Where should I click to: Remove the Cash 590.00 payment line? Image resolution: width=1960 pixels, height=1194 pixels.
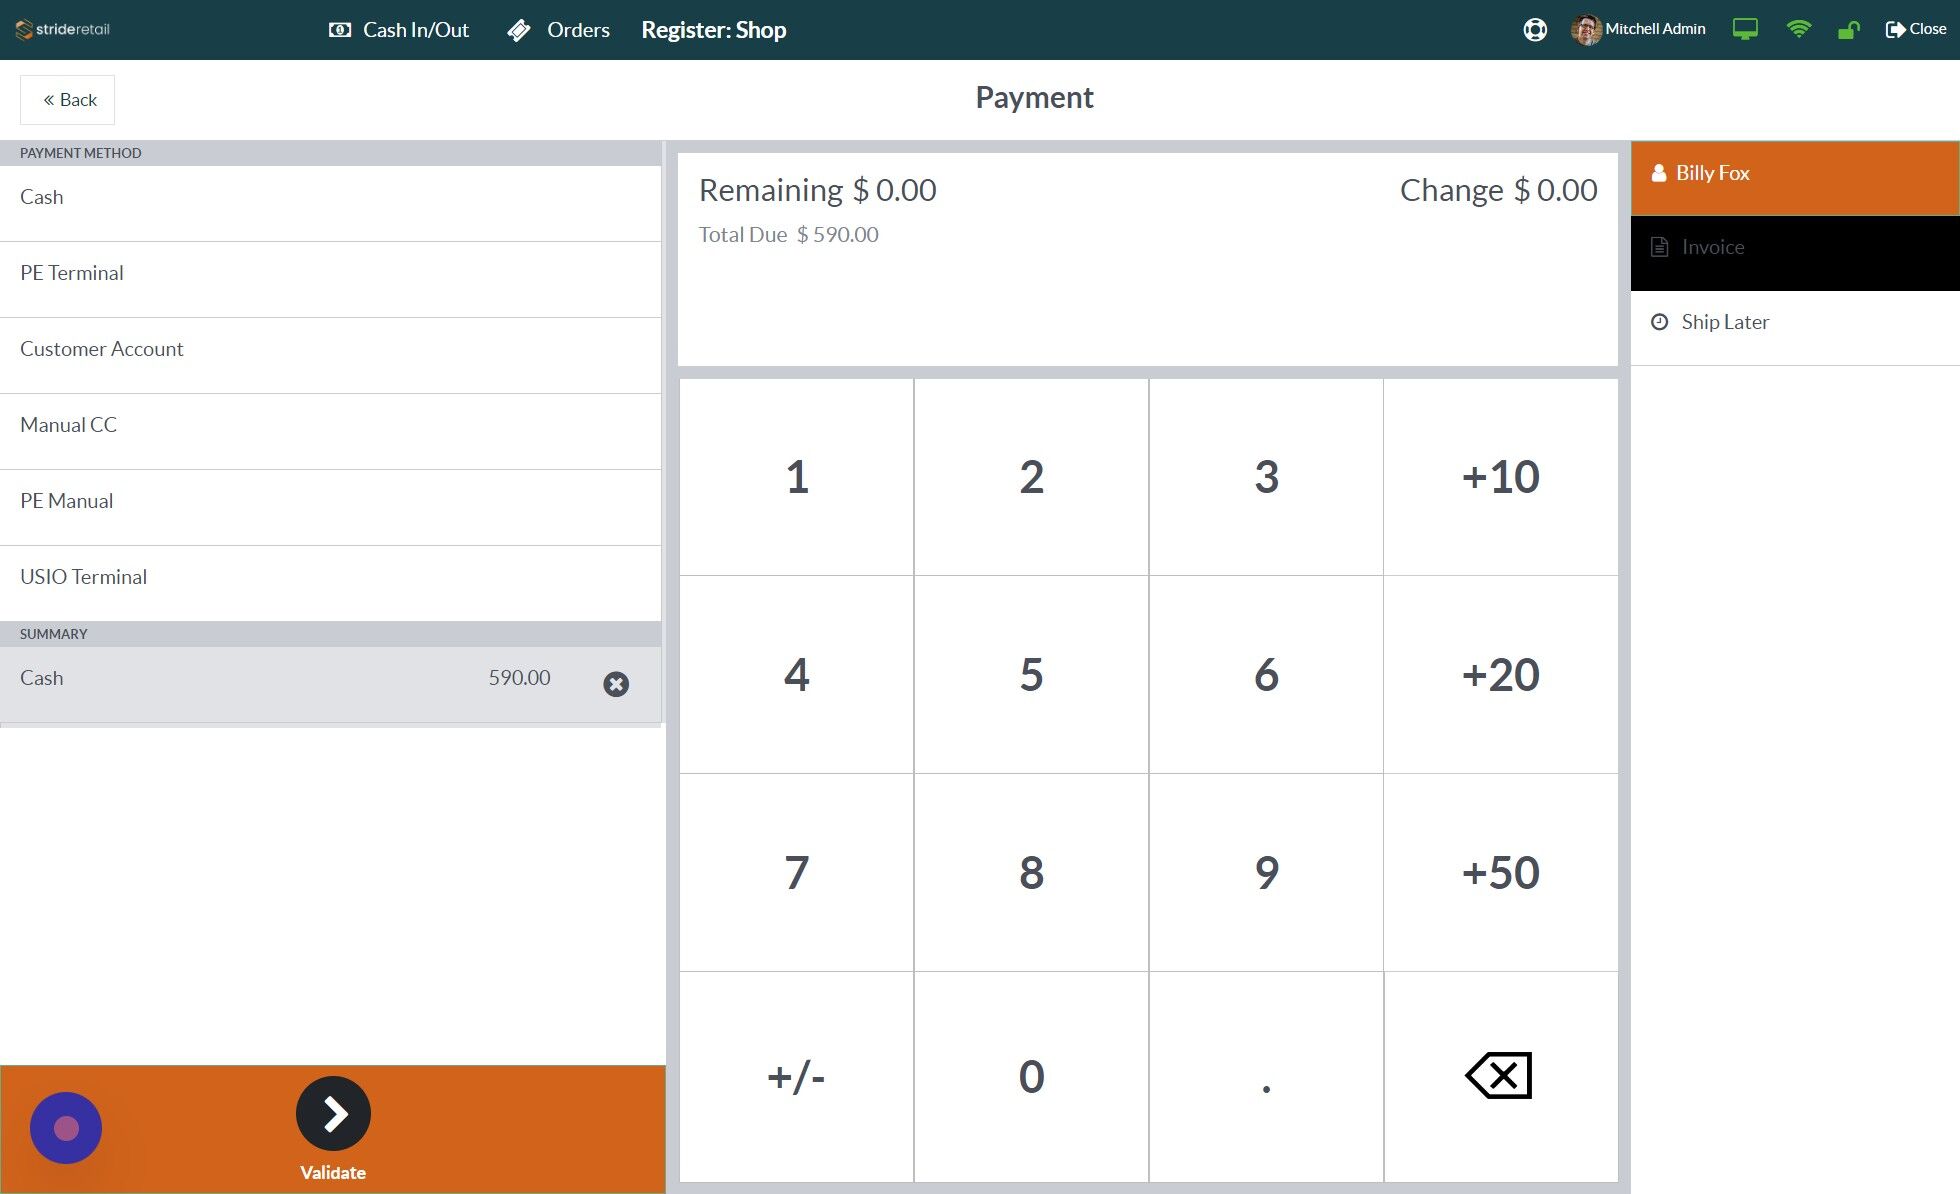point(616,684)
